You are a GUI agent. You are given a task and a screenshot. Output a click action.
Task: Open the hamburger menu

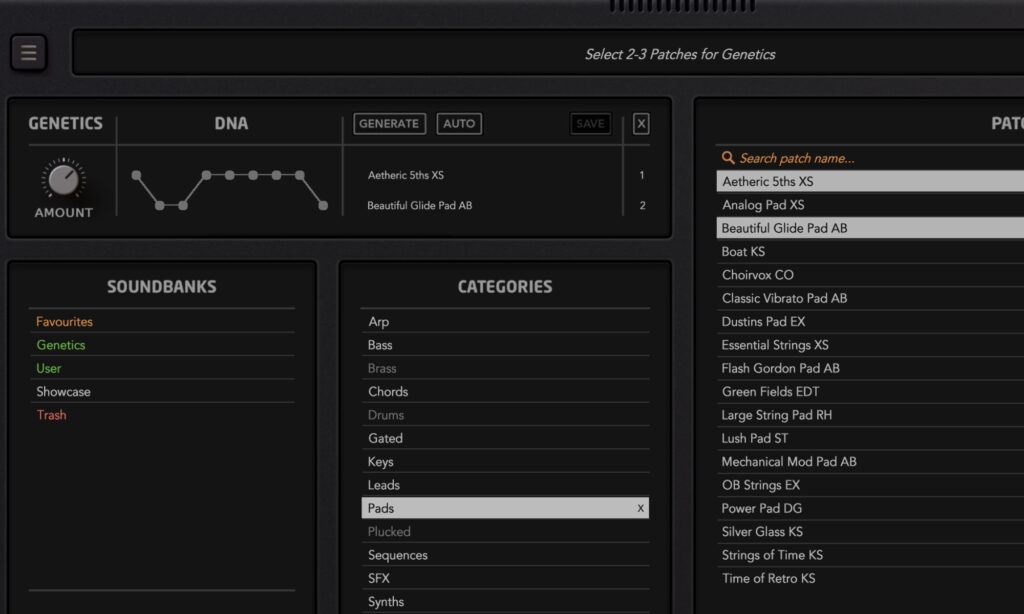pyautogui.click(x=29, y=53)
